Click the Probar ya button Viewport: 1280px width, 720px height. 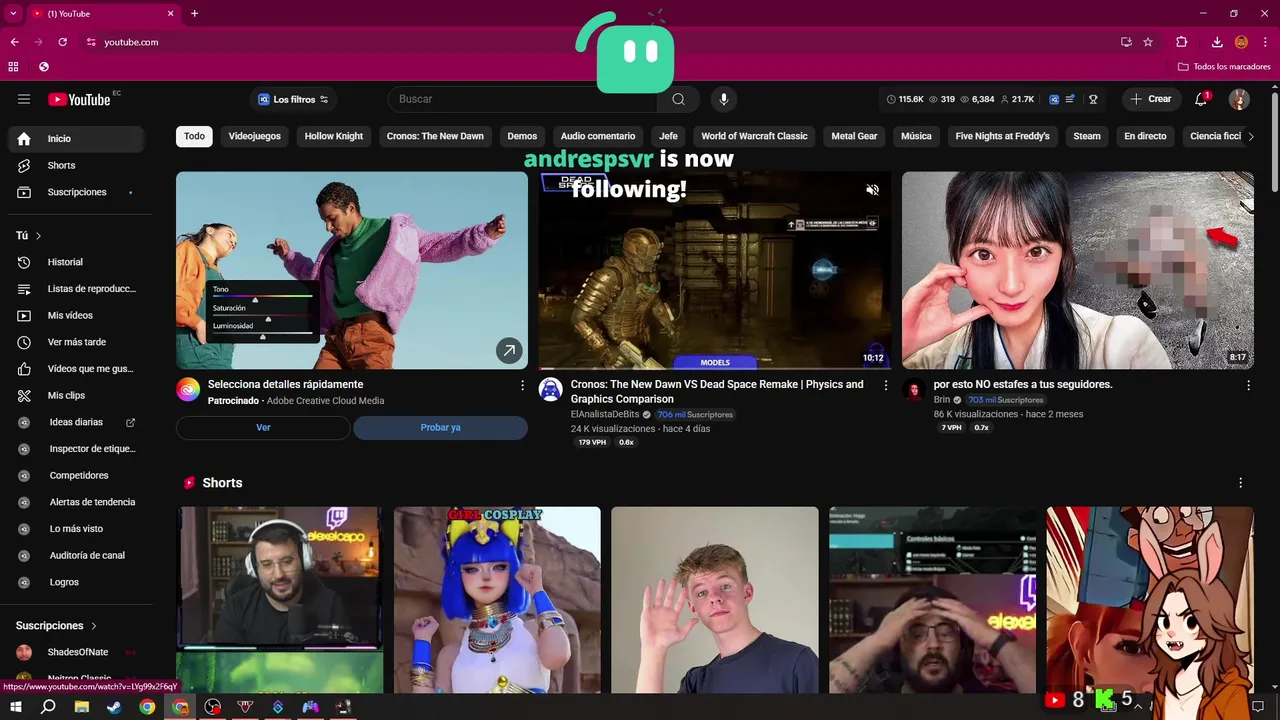click(x=440, y=428)
